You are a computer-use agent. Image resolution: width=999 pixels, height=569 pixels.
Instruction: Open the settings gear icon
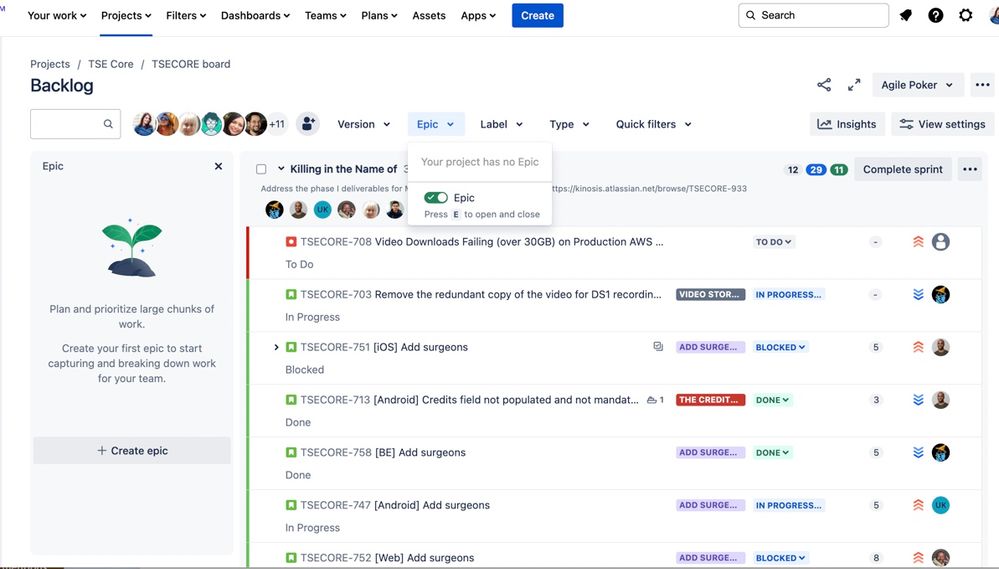point(966,15)
